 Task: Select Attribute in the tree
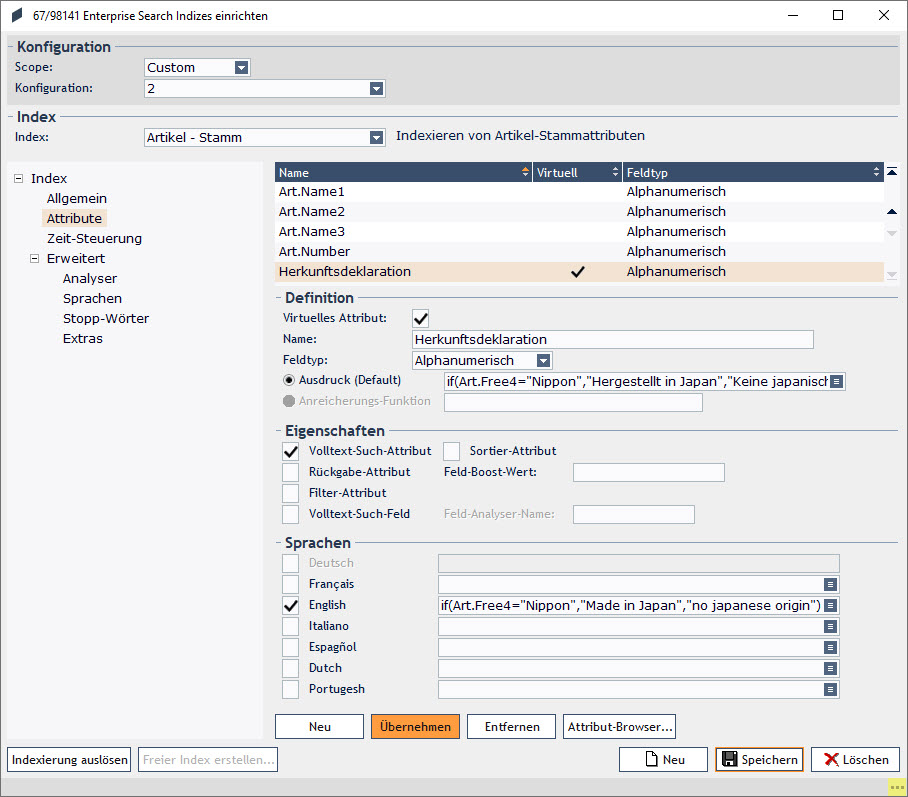74,218
